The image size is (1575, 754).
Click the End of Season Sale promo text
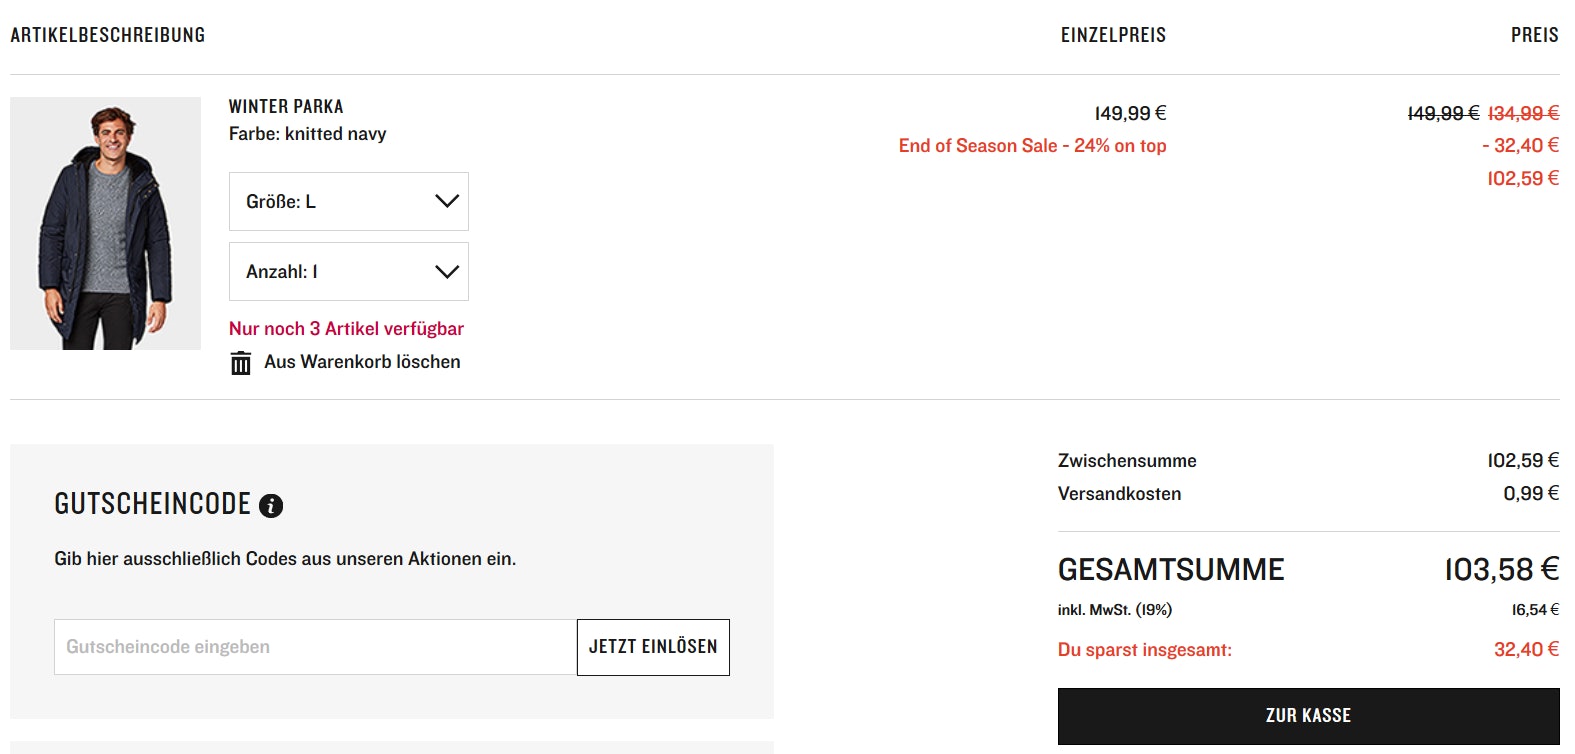[1032, 146]
